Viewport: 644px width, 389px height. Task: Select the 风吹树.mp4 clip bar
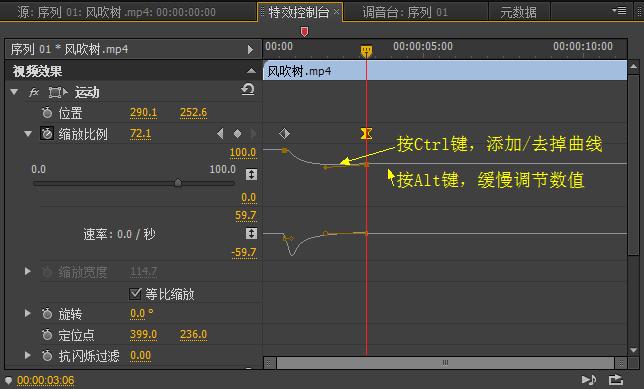point(445,71)
